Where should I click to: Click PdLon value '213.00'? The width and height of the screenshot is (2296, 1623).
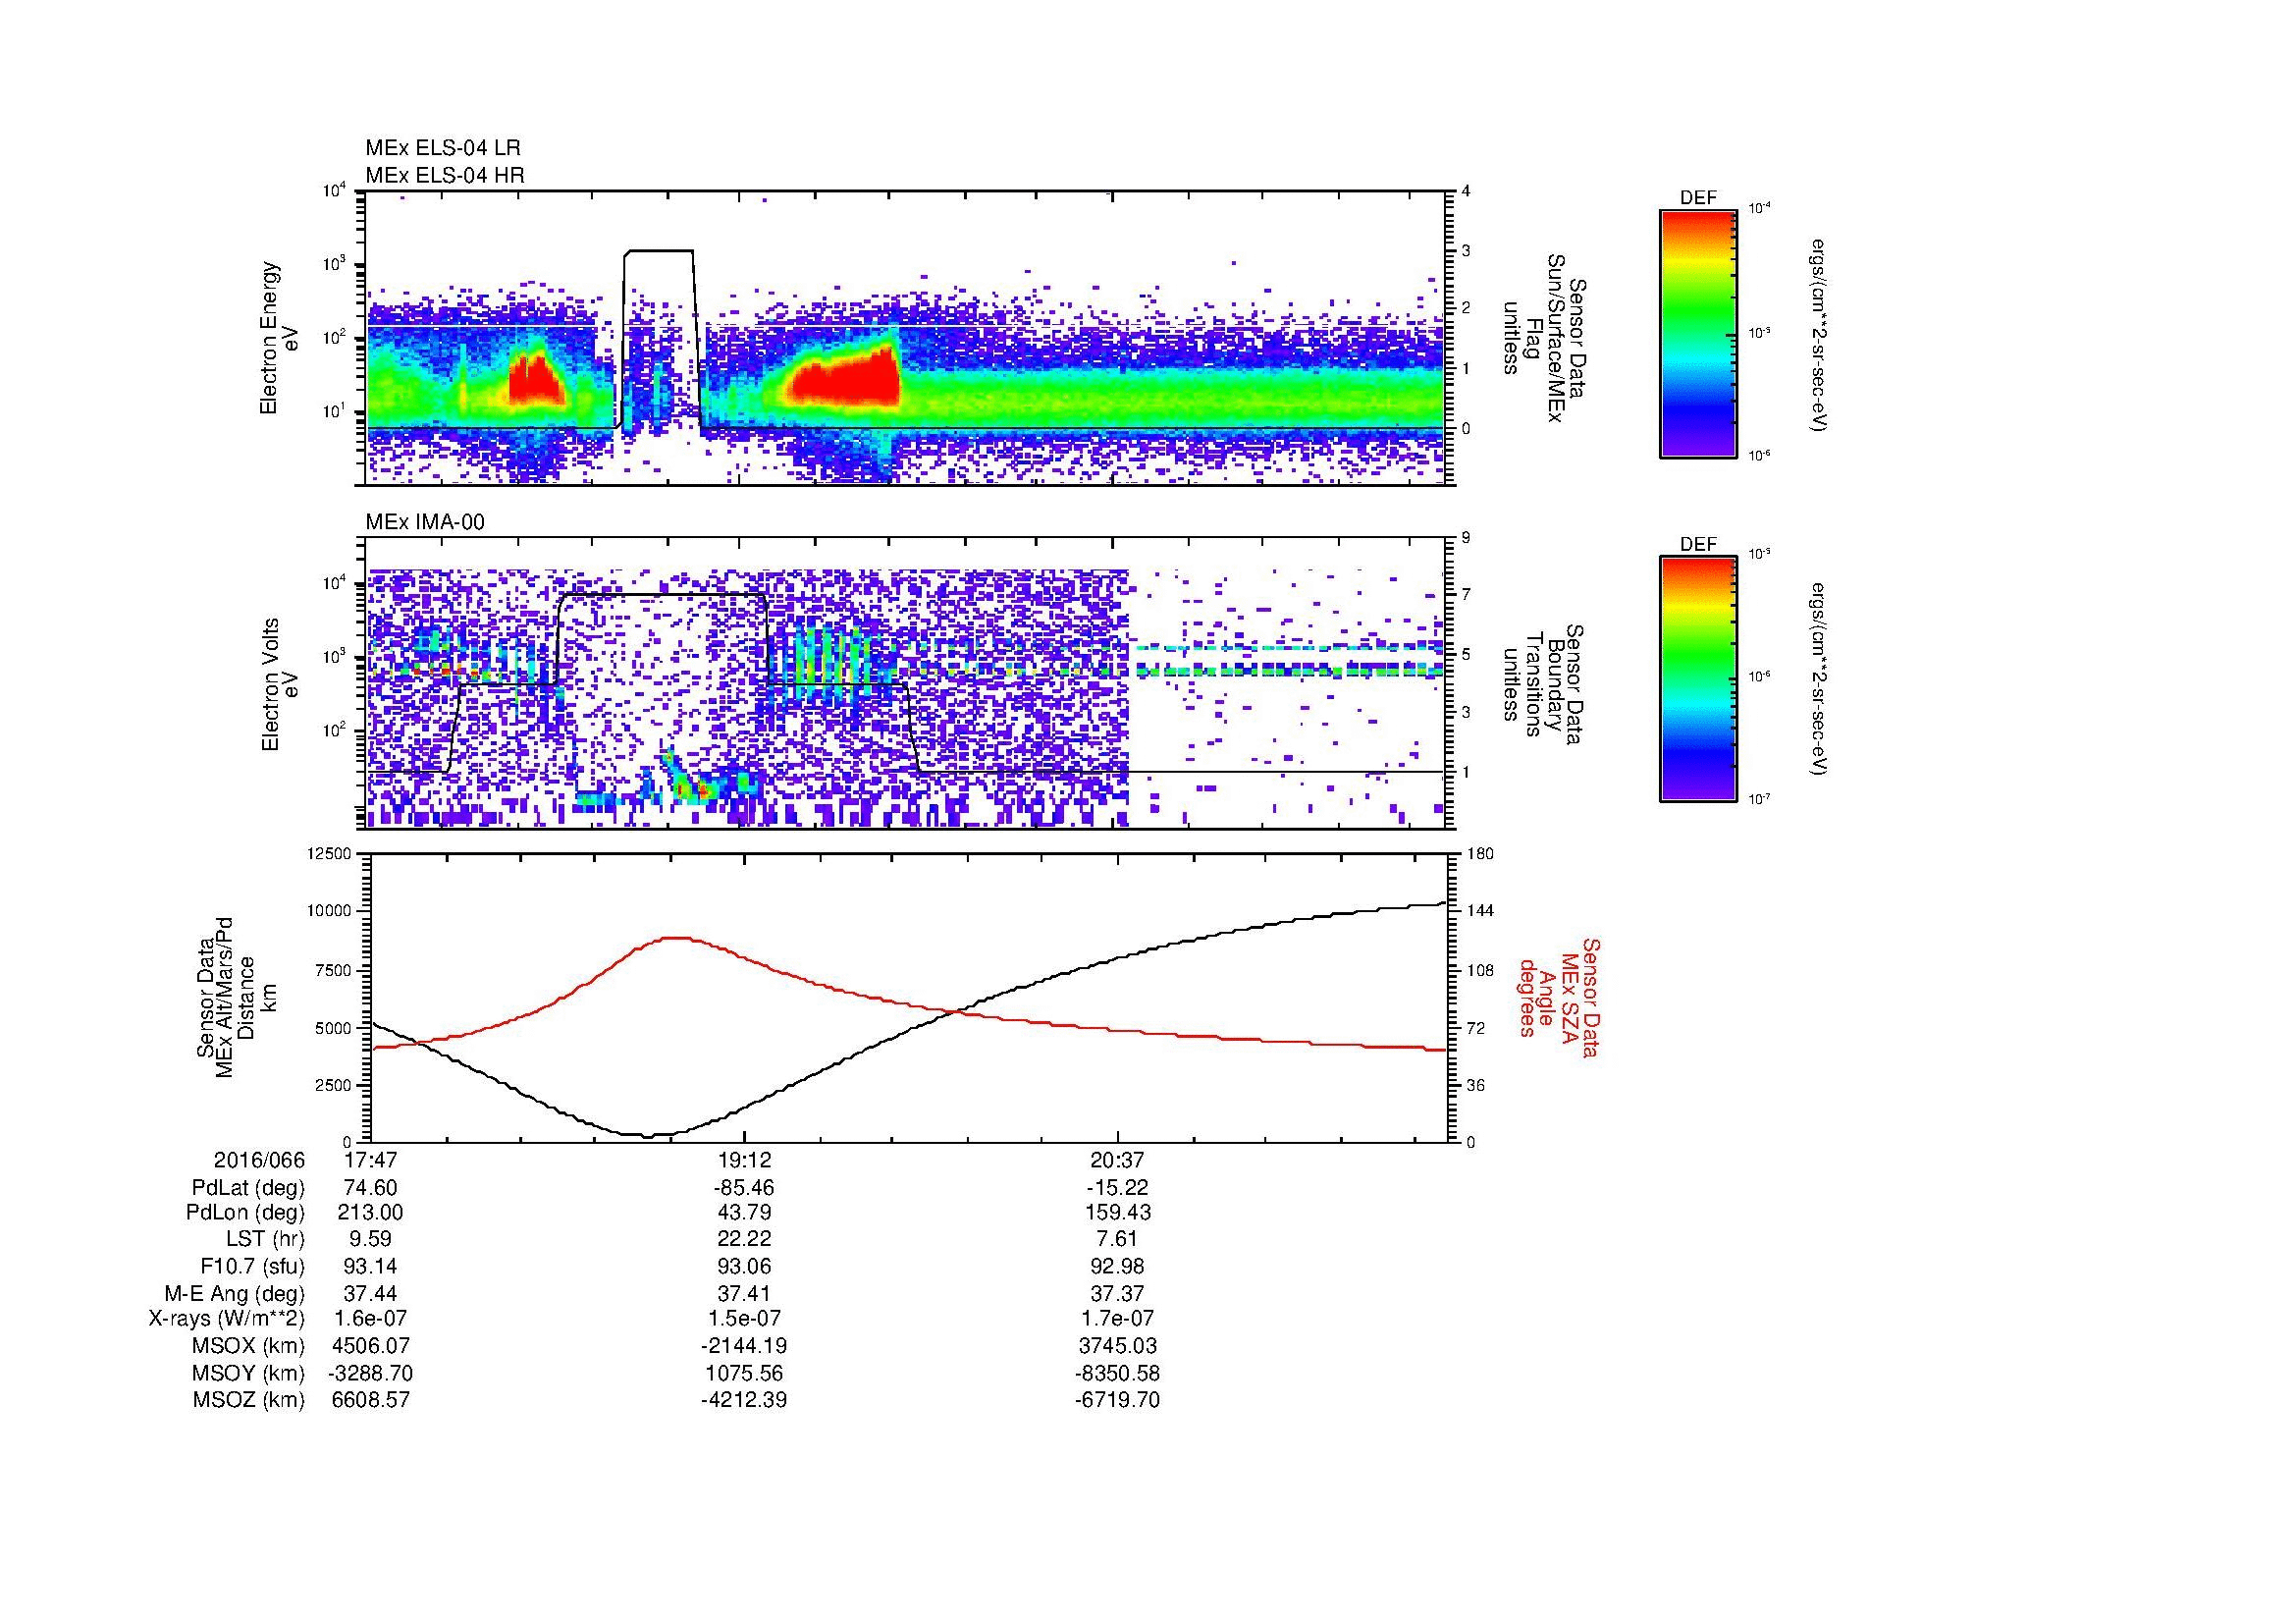[x=371, y=1213]
